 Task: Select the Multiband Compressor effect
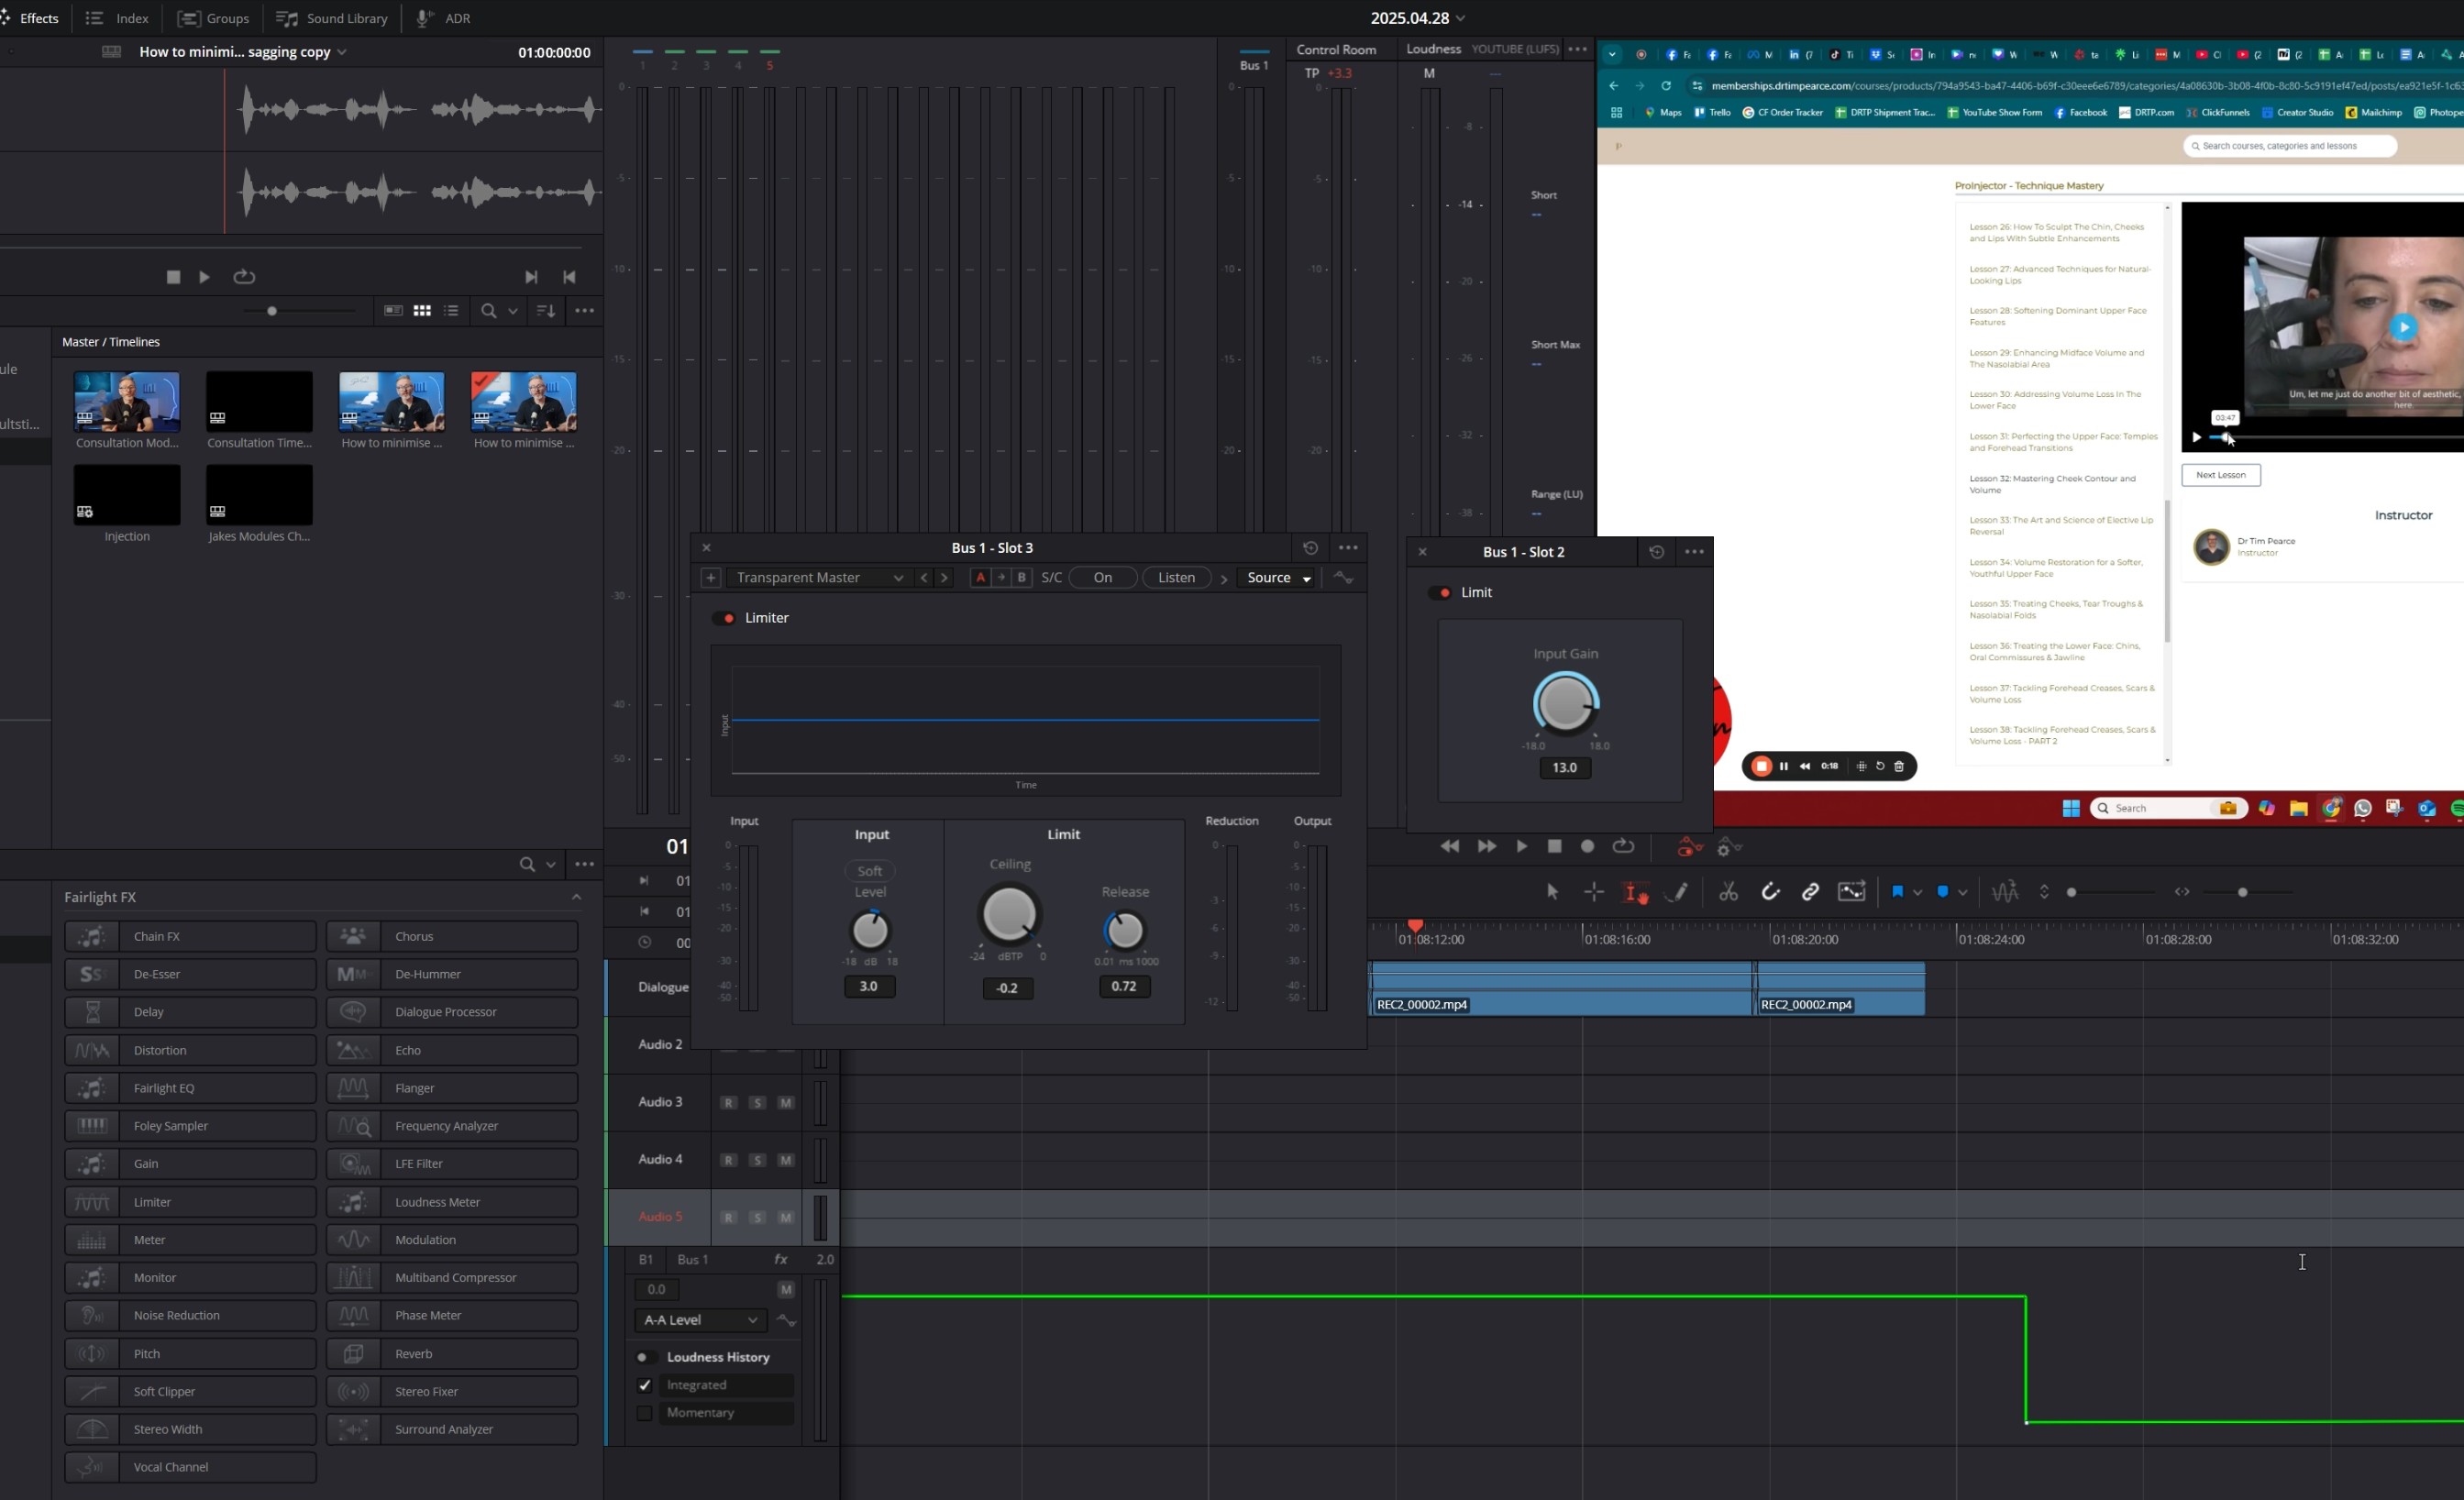(452, 1277)
